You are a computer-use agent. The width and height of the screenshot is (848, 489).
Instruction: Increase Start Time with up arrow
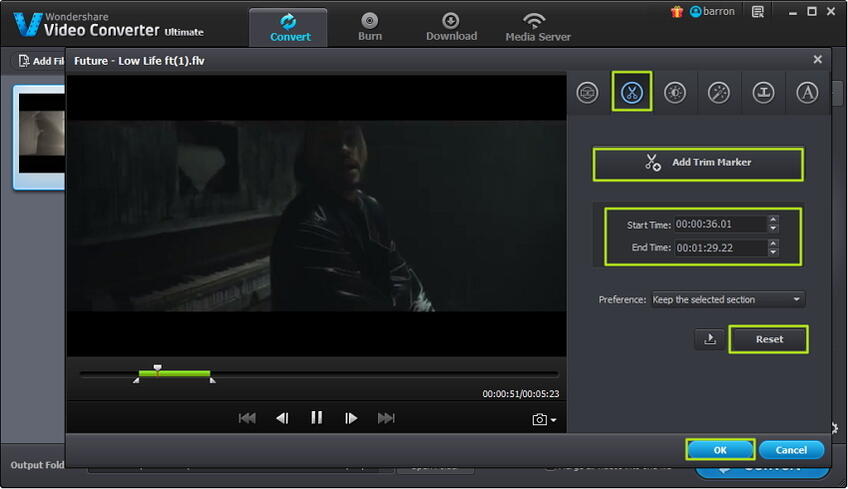pos(773,220)
